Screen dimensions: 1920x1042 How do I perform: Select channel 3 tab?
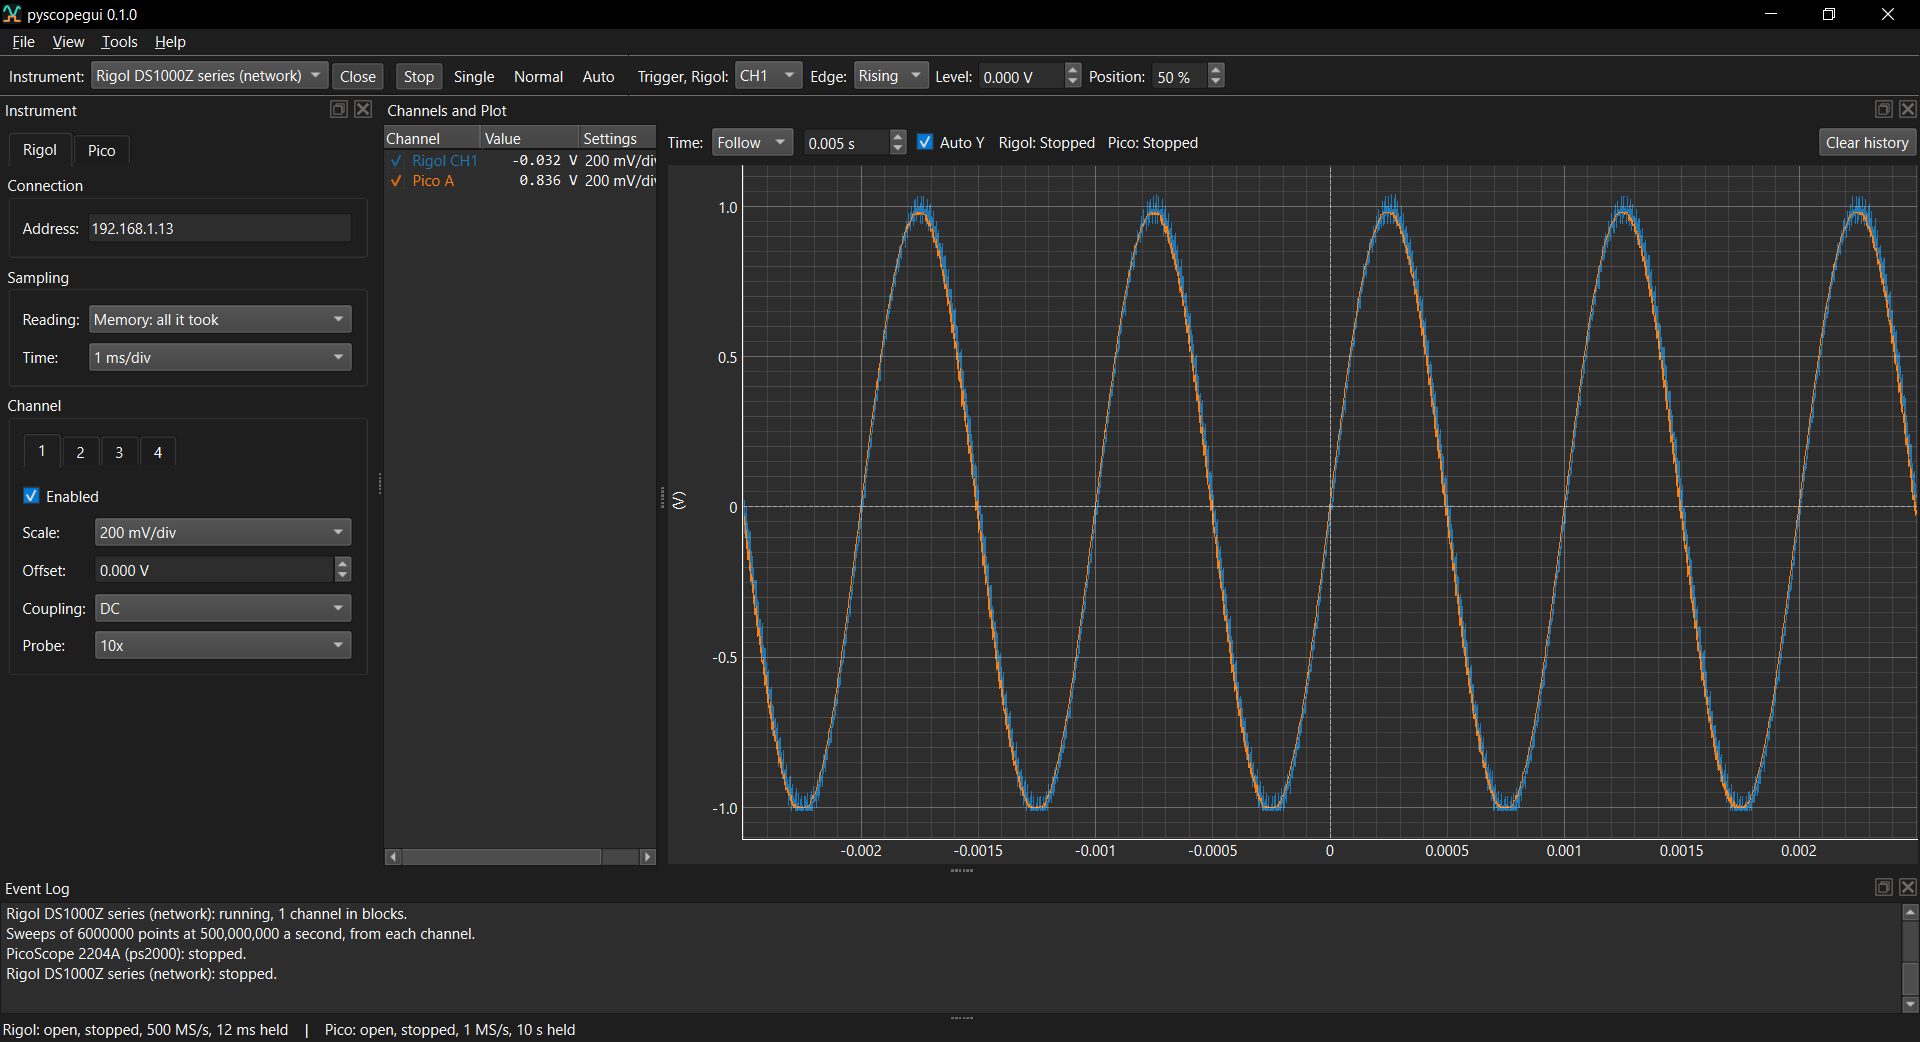[119, 452]
